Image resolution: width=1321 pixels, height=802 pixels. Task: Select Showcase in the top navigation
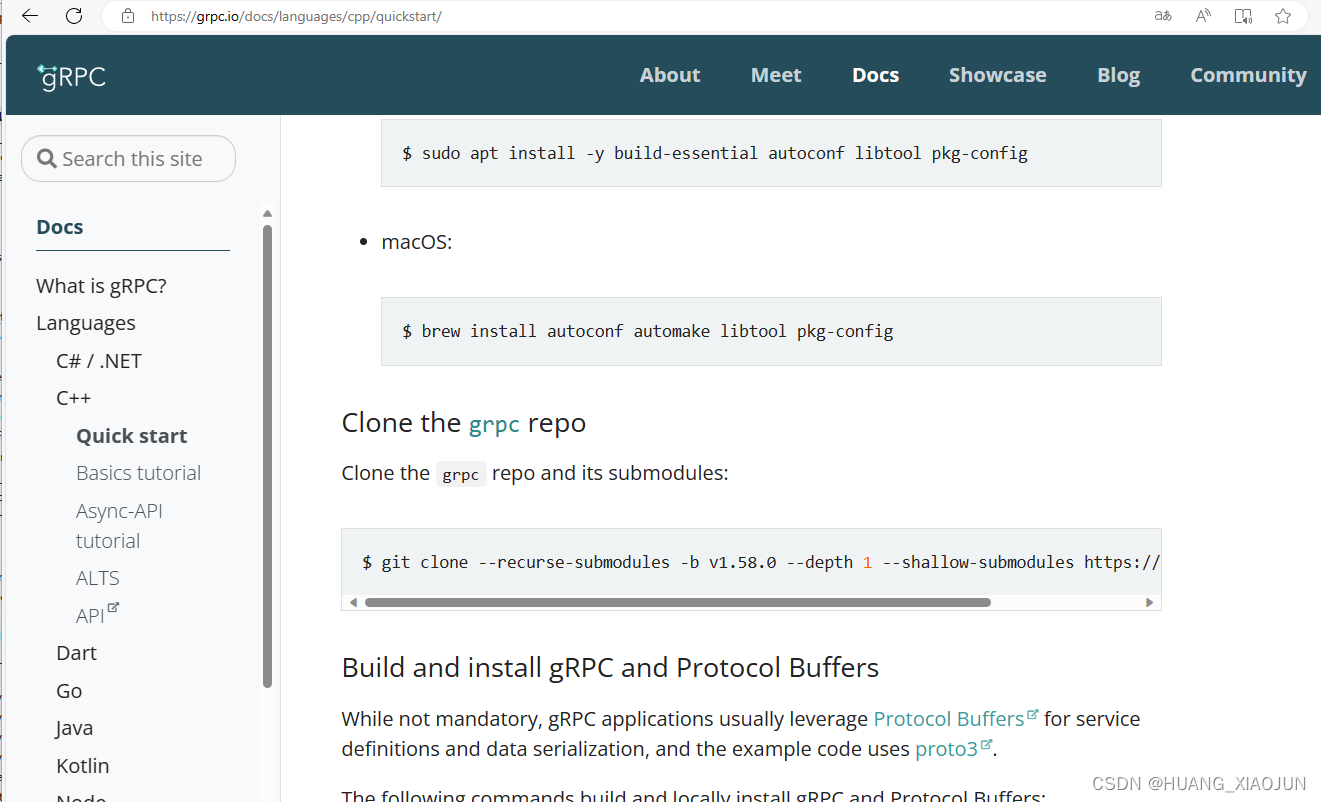pos(997,75)
